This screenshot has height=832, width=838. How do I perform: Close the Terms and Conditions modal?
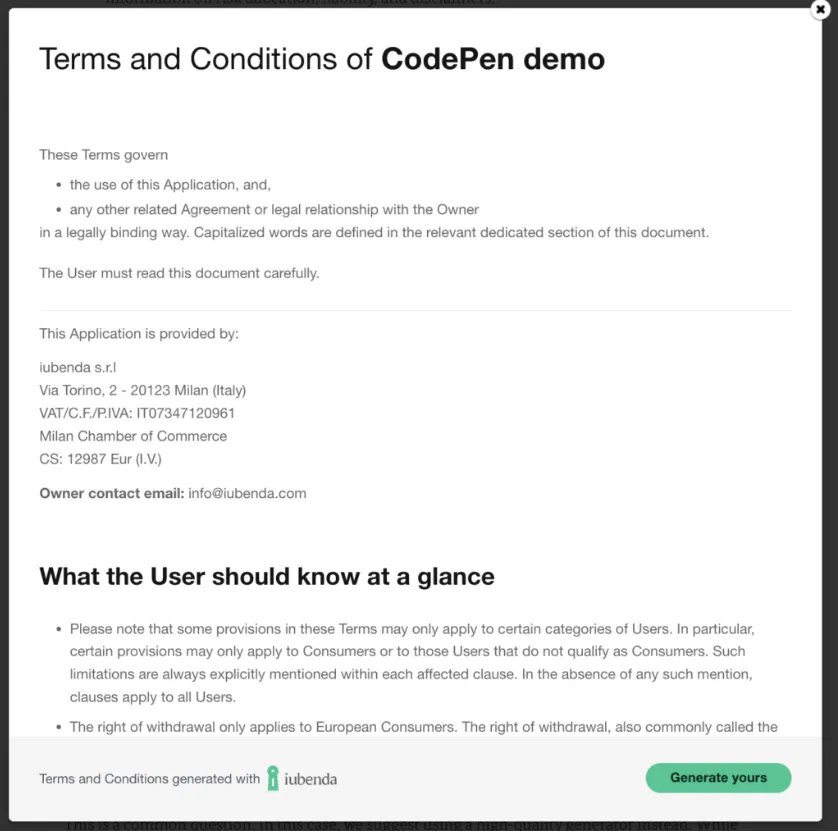pos(820,10)
